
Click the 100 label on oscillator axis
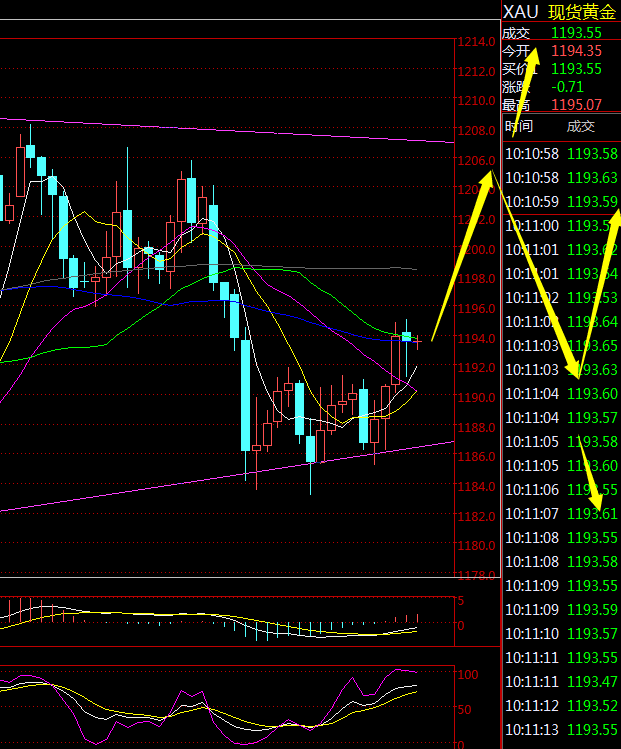[x=468, y=674]
